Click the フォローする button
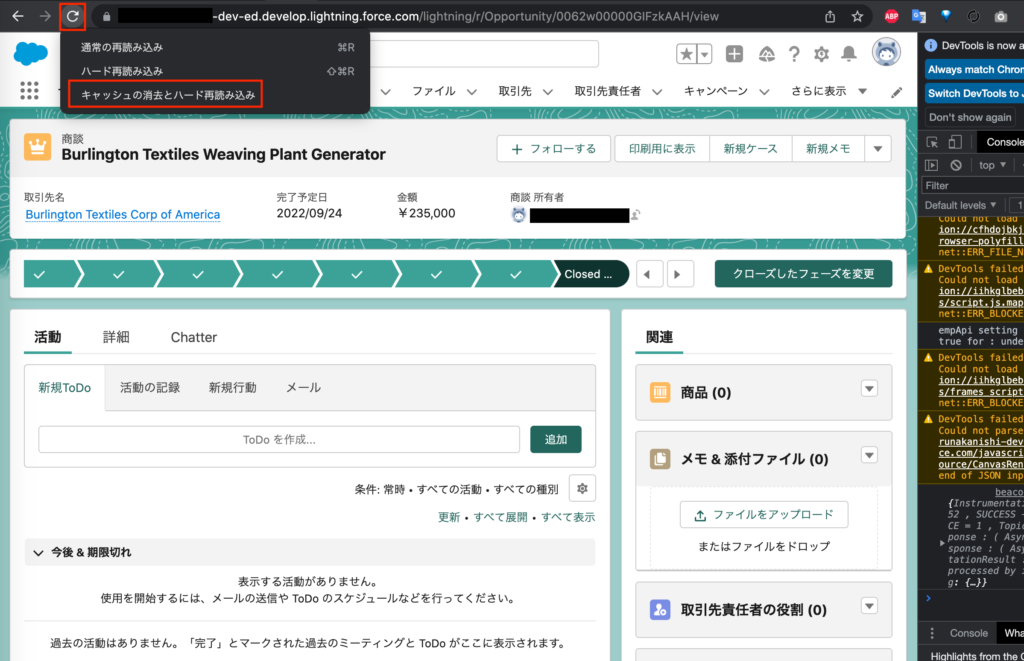The image size is (1024, 661). click(553, 149)
